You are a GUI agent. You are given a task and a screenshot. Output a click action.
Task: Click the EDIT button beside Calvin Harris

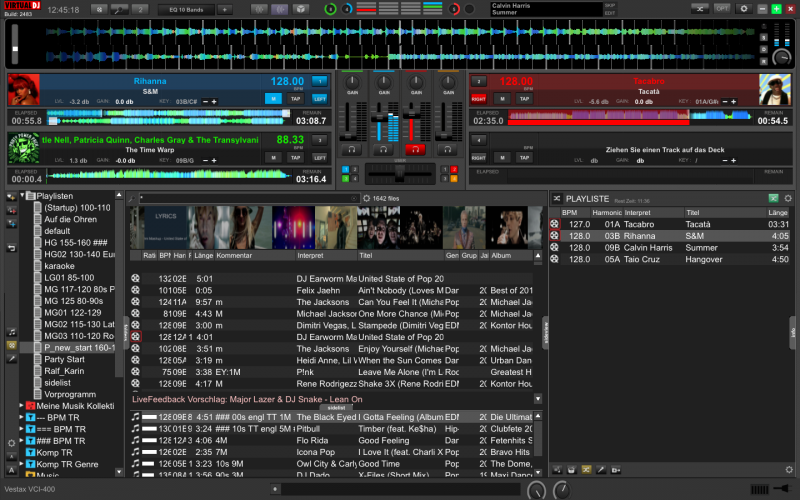click(x=609, y=13)
